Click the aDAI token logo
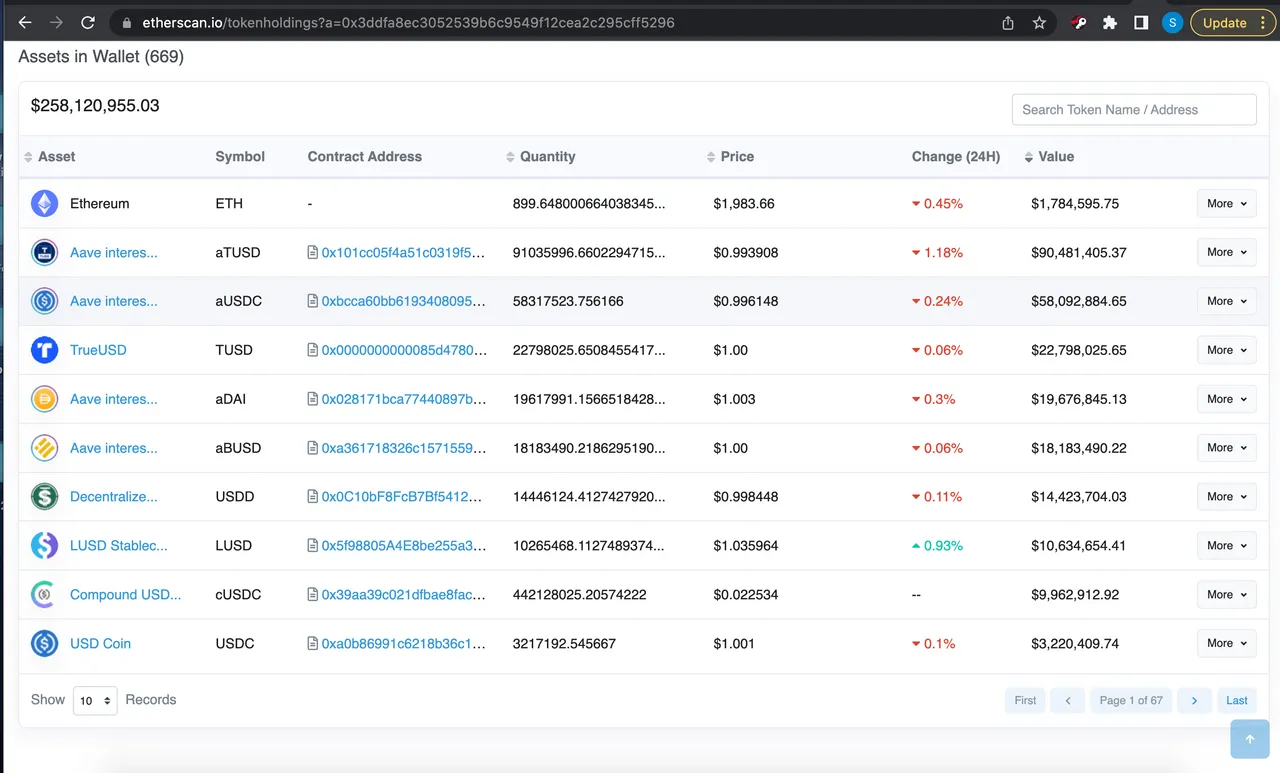The image size is (1280, 773). click(x=44, y=399)
